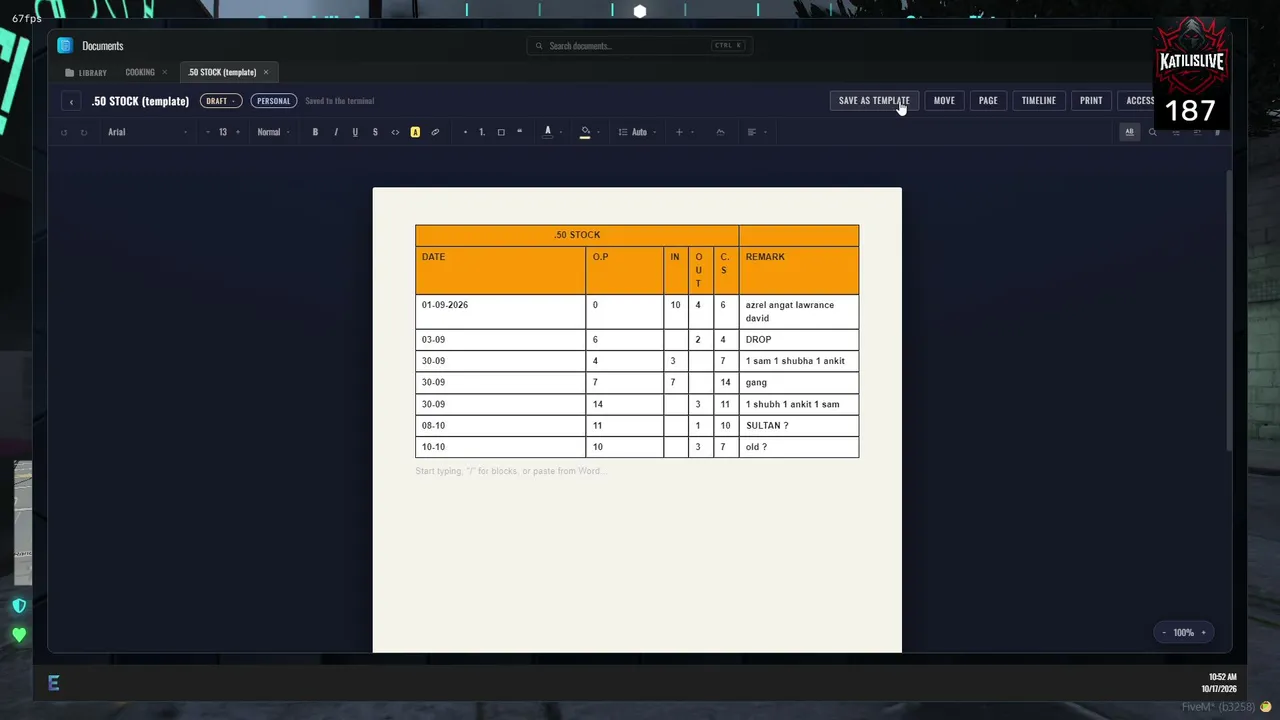Start a numbered list
Image resolution: width=1280 pixels, height=720 pixels.
coord(482,132)
